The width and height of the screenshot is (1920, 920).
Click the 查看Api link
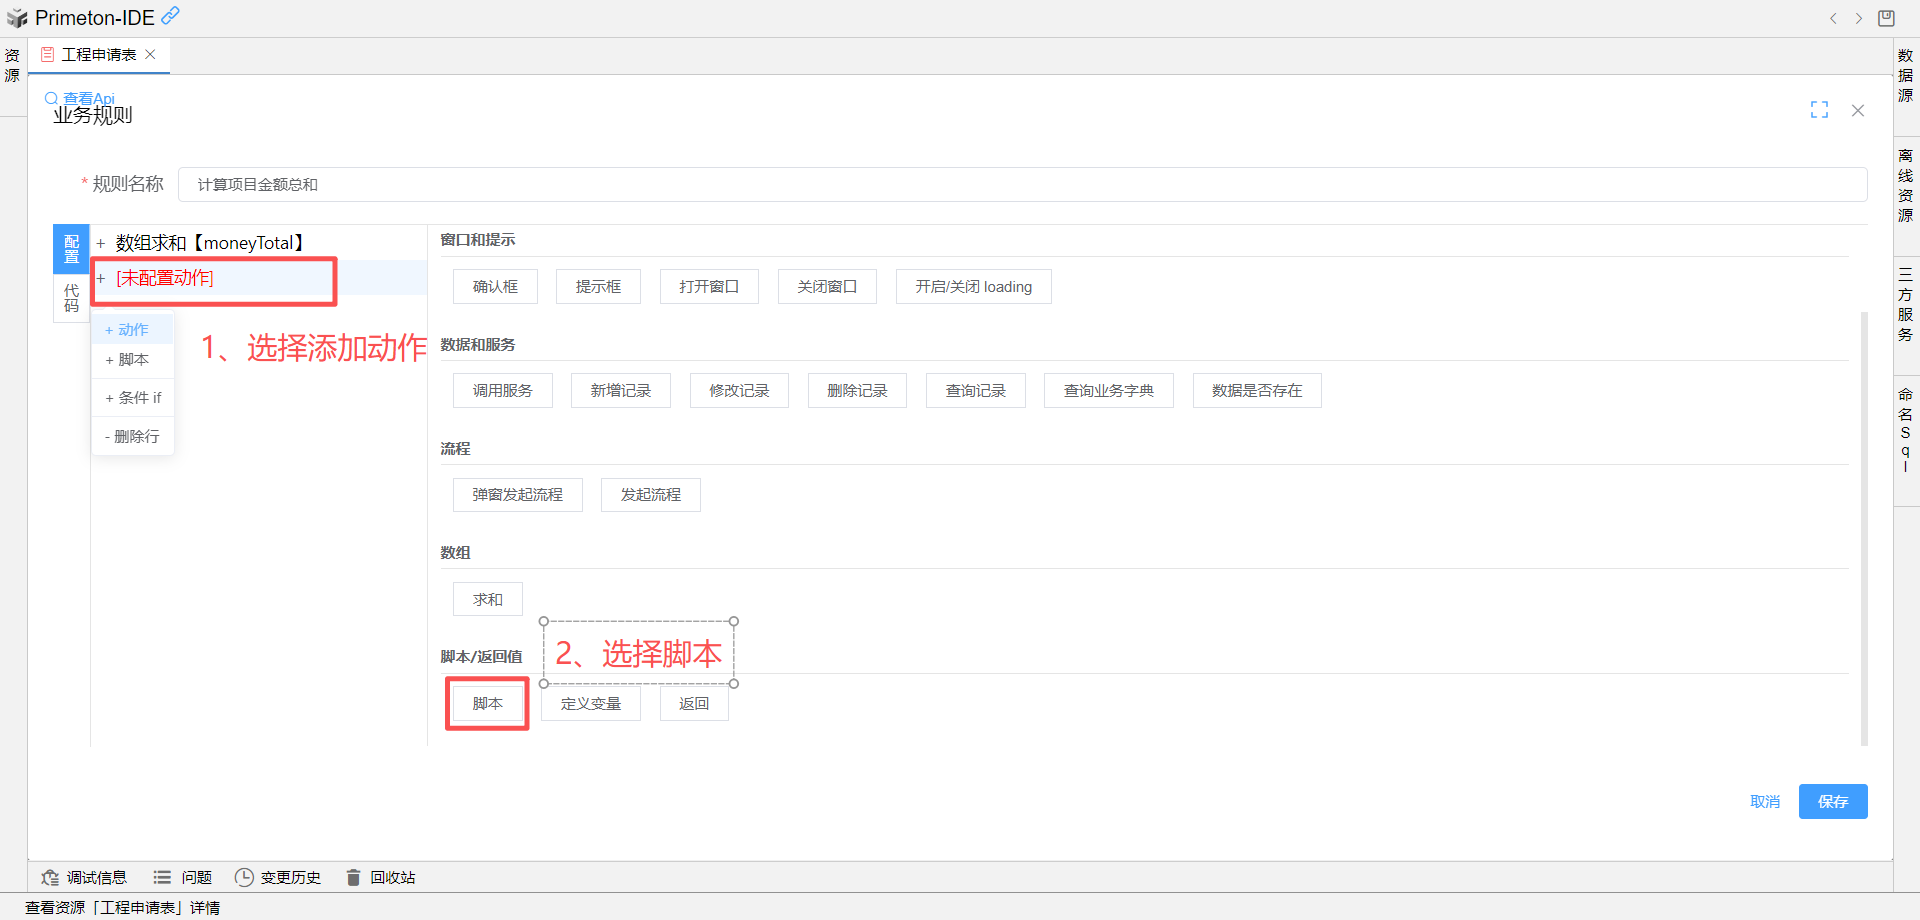coord(88,98)
